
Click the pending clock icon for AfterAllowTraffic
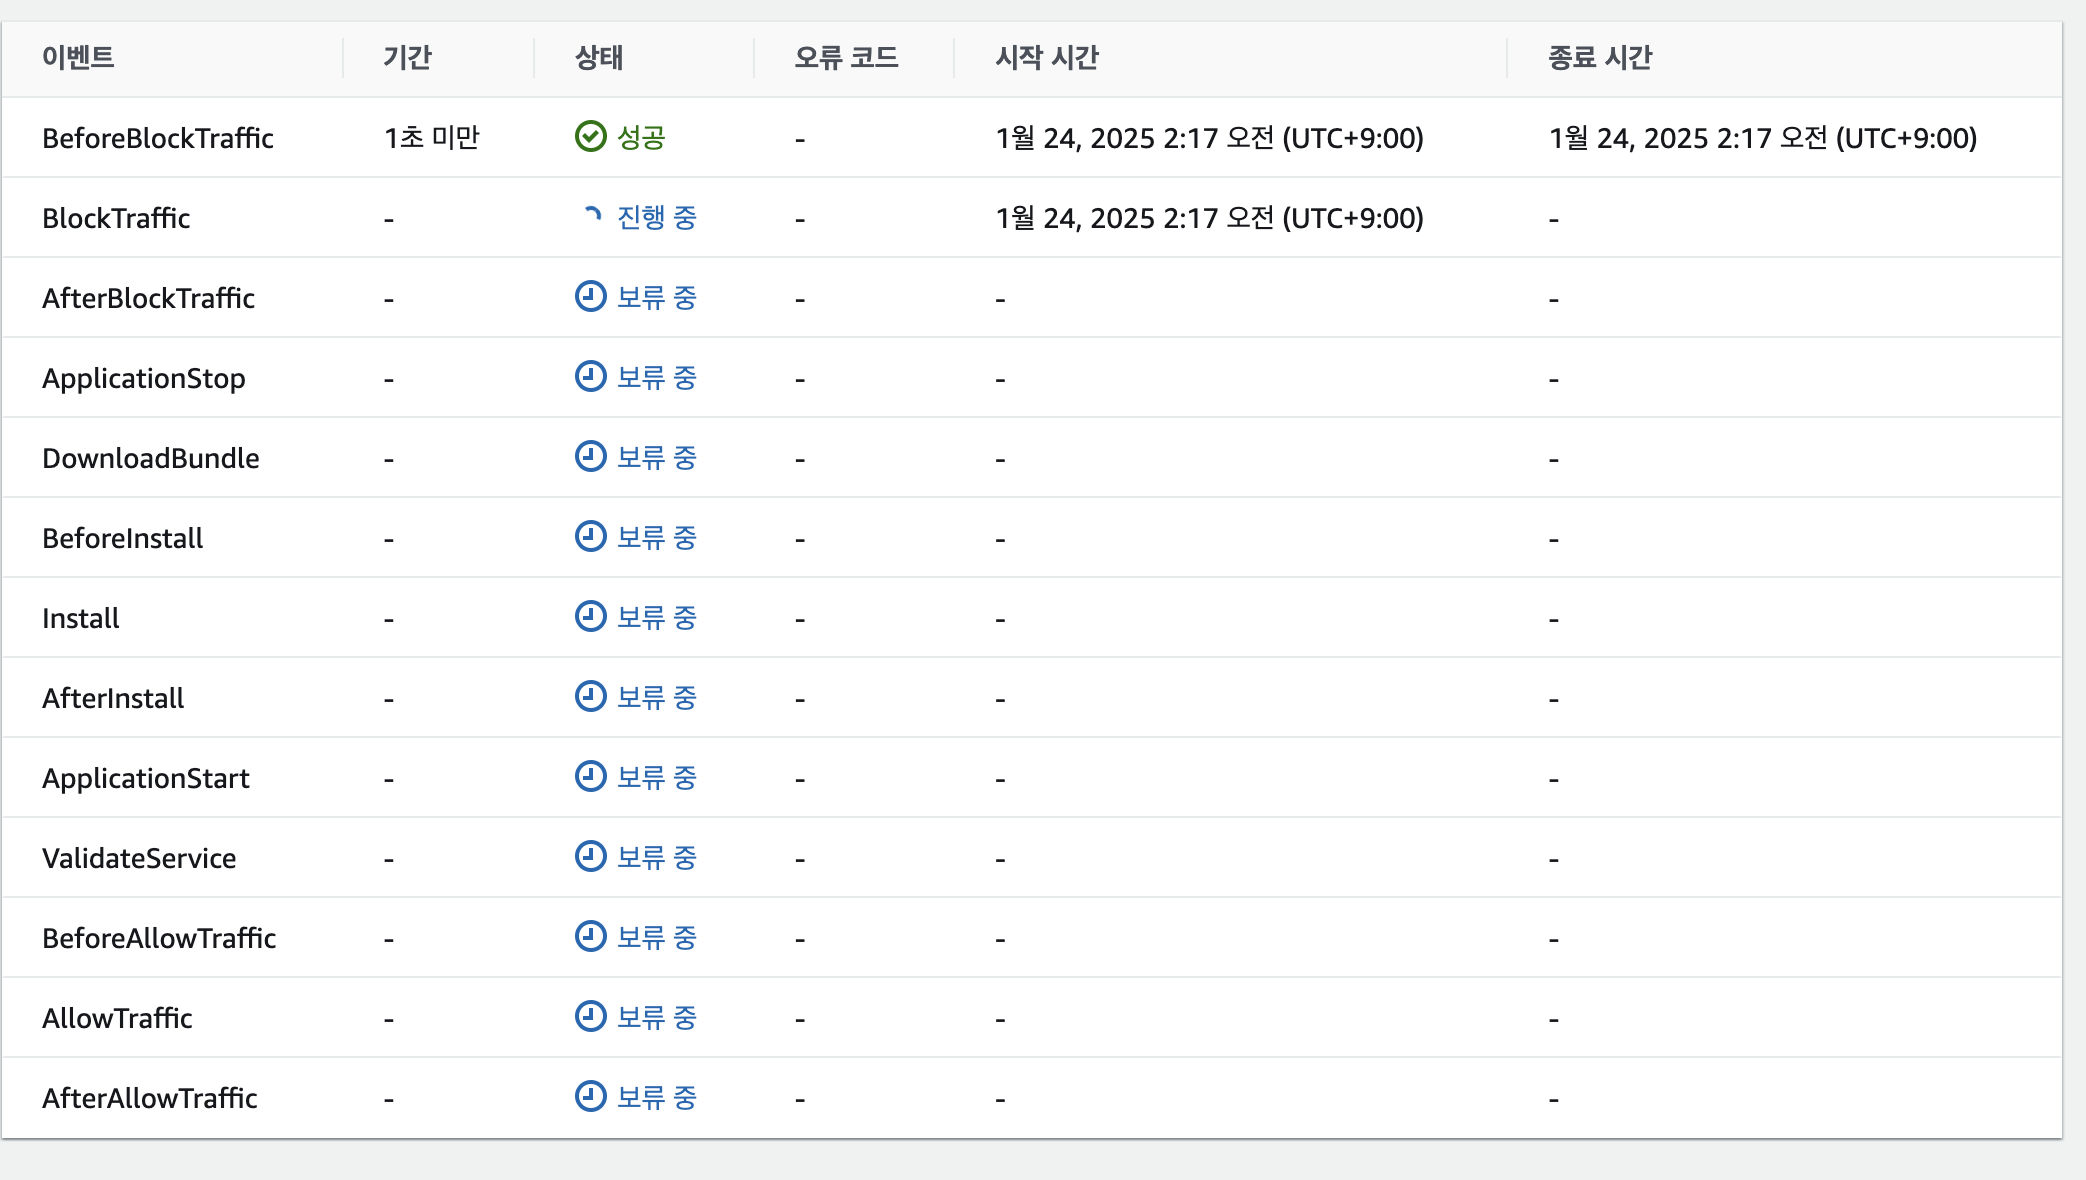[x=590, y=1096]
